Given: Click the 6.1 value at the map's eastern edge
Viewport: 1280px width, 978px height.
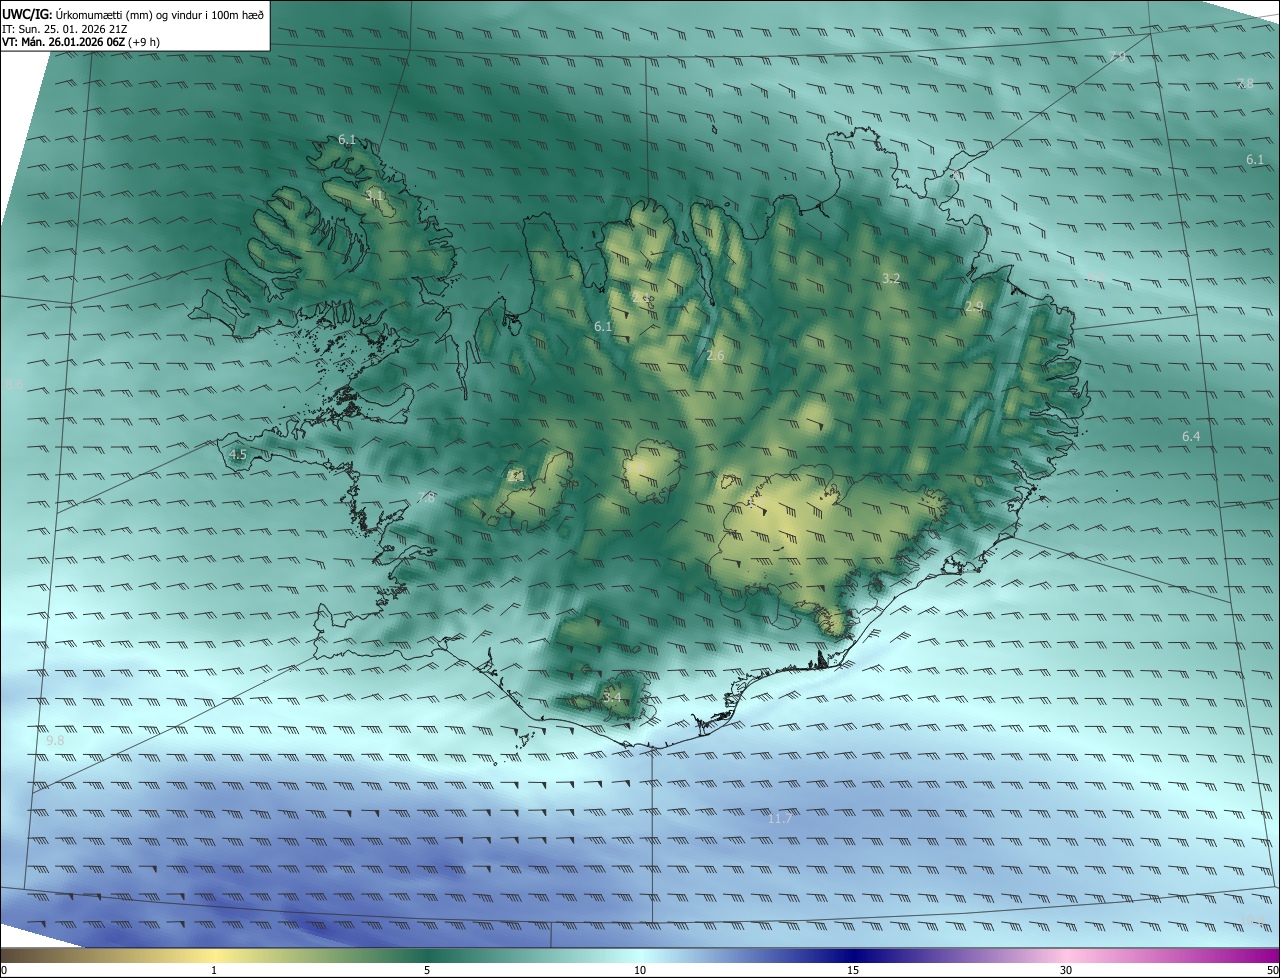Looking at the screenshot, I should click(1255, 159).
